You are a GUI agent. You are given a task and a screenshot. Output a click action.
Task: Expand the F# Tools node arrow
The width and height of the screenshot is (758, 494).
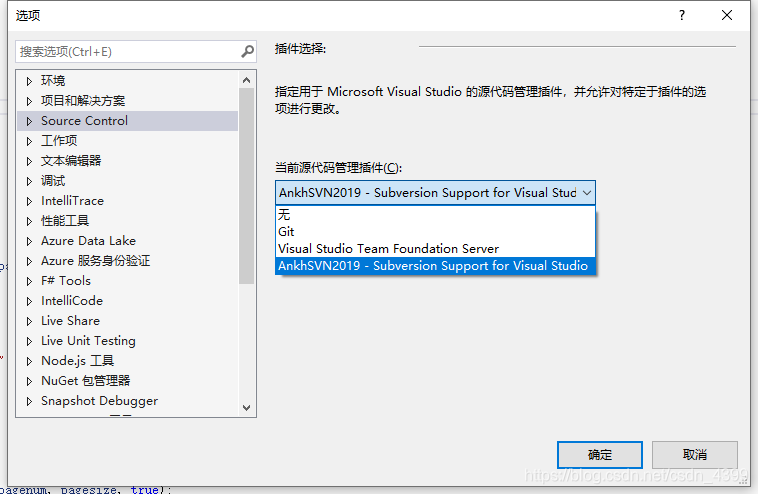29,281
